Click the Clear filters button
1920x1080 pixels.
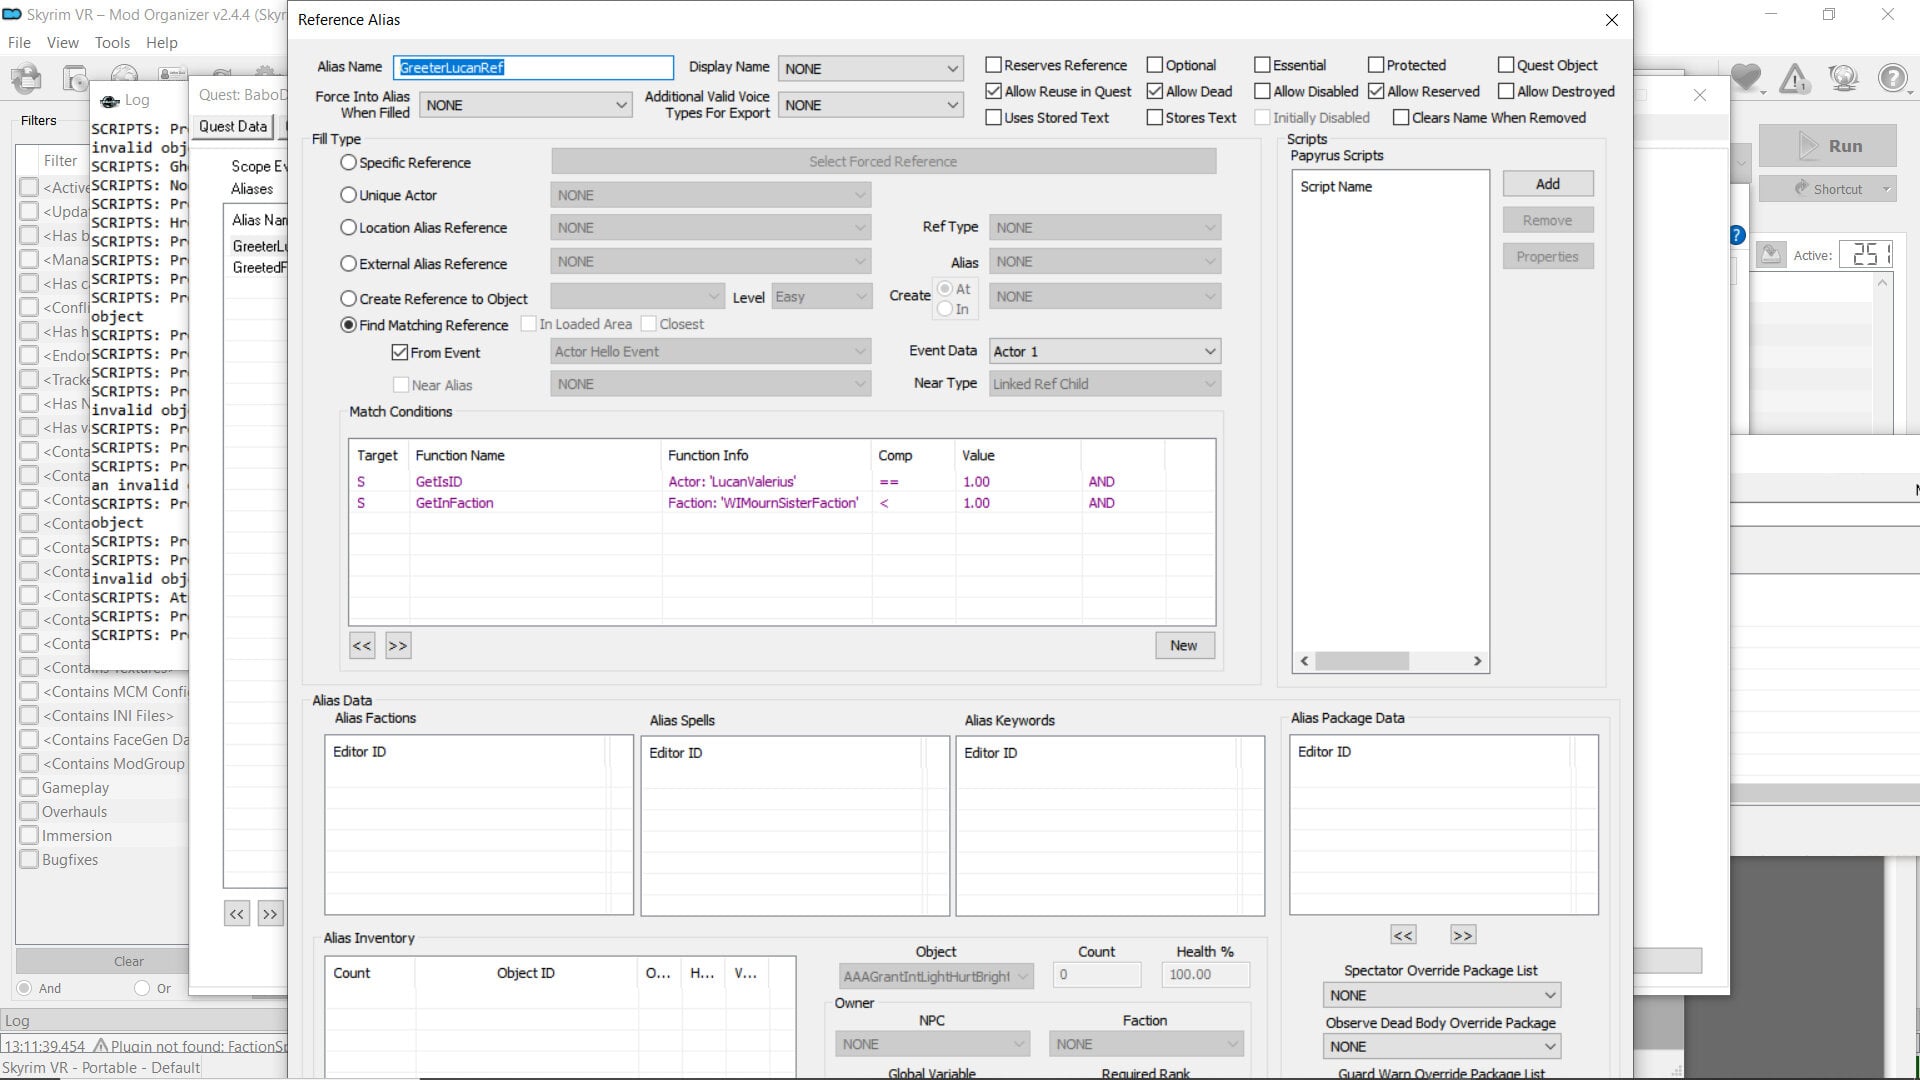128,961
